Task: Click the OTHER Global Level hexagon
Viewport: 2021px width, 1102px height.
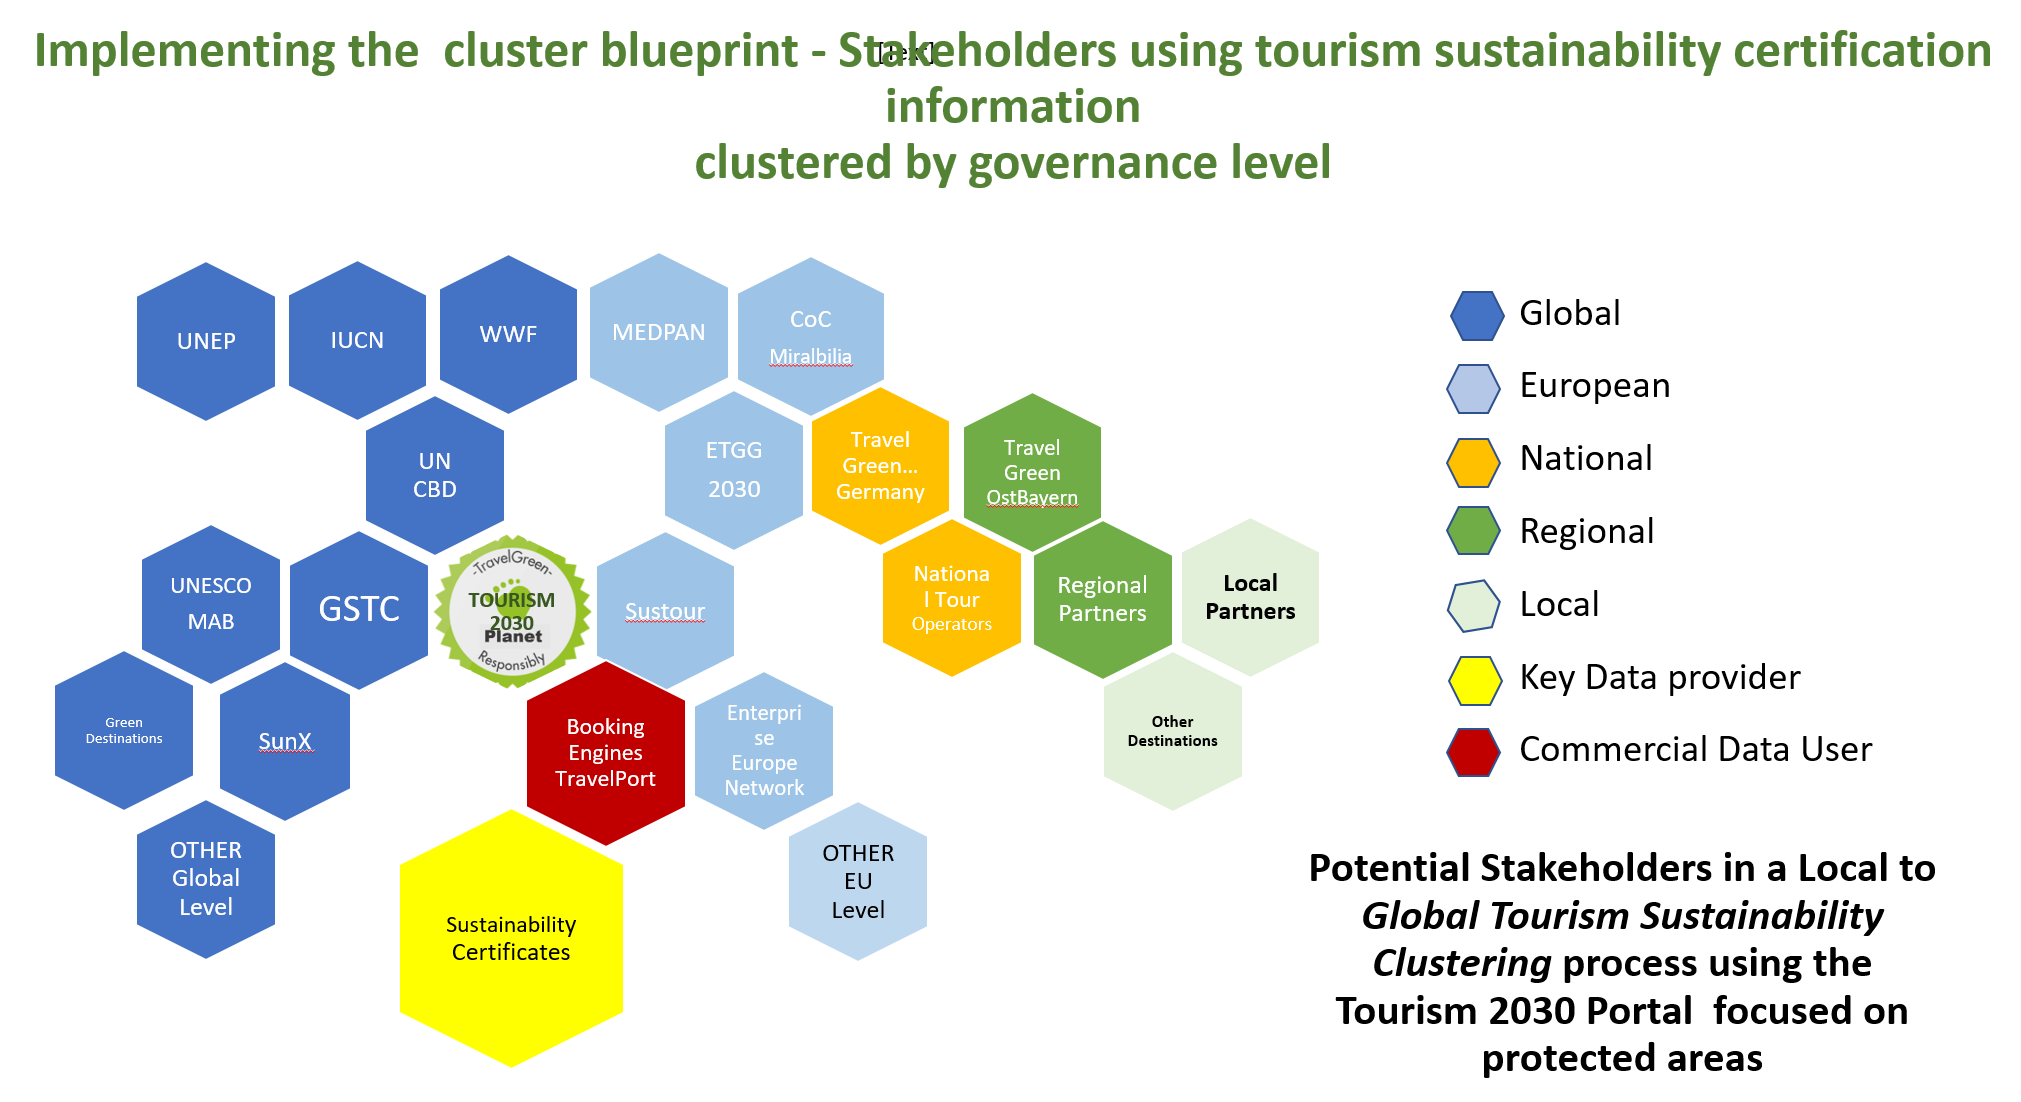Action: pyautogui.click(x=206, y=879)
